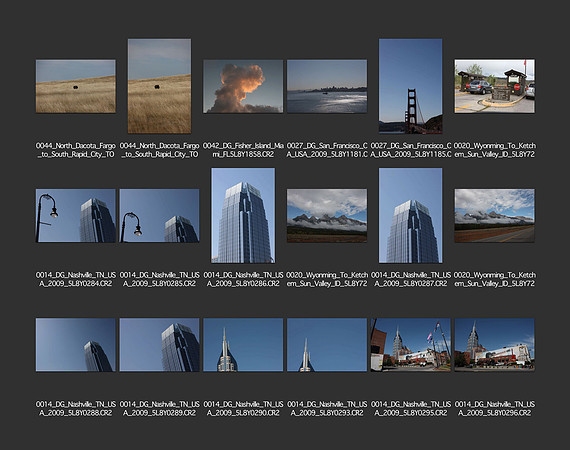Image resolution: width=570 pixels, height=450 pixels.
Task: Select the SL8Y0296 Nashville street scene thumbnail
Action: pyautogui.click(x=494, y=345)
